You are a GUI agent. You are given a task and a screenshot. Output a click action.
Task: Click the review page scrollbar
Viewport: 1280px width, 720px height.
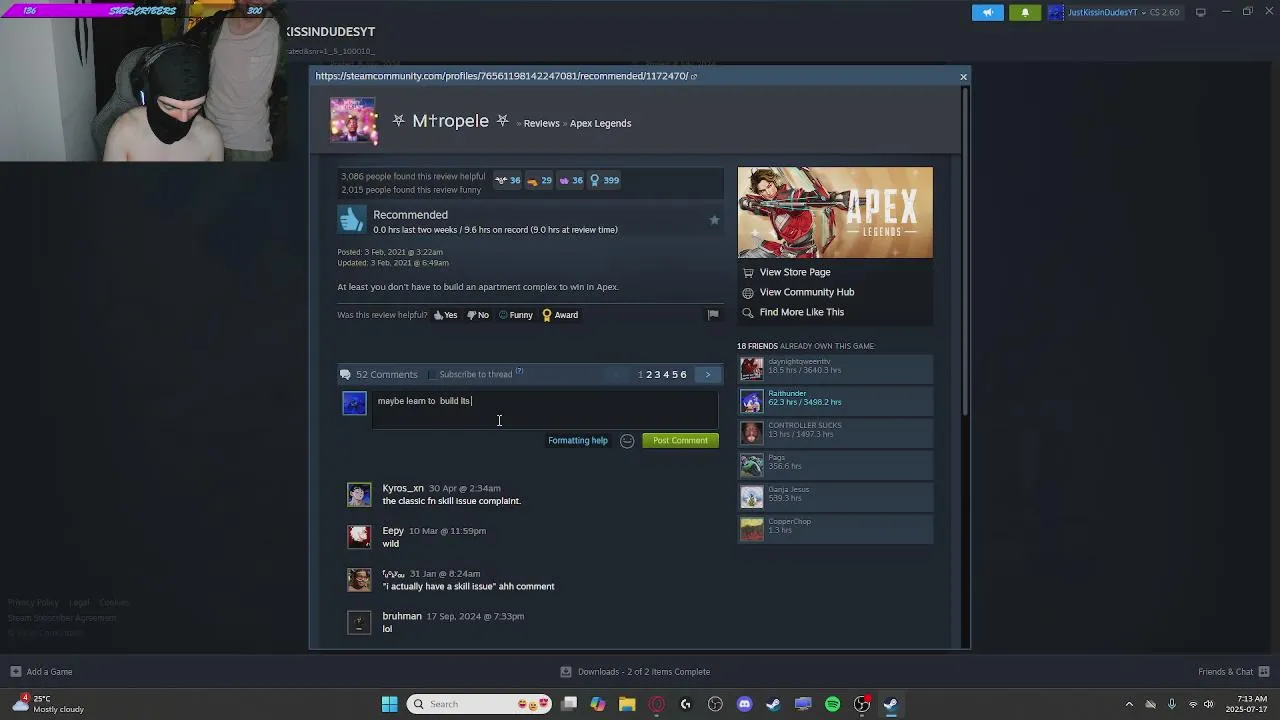click(965, 250)
